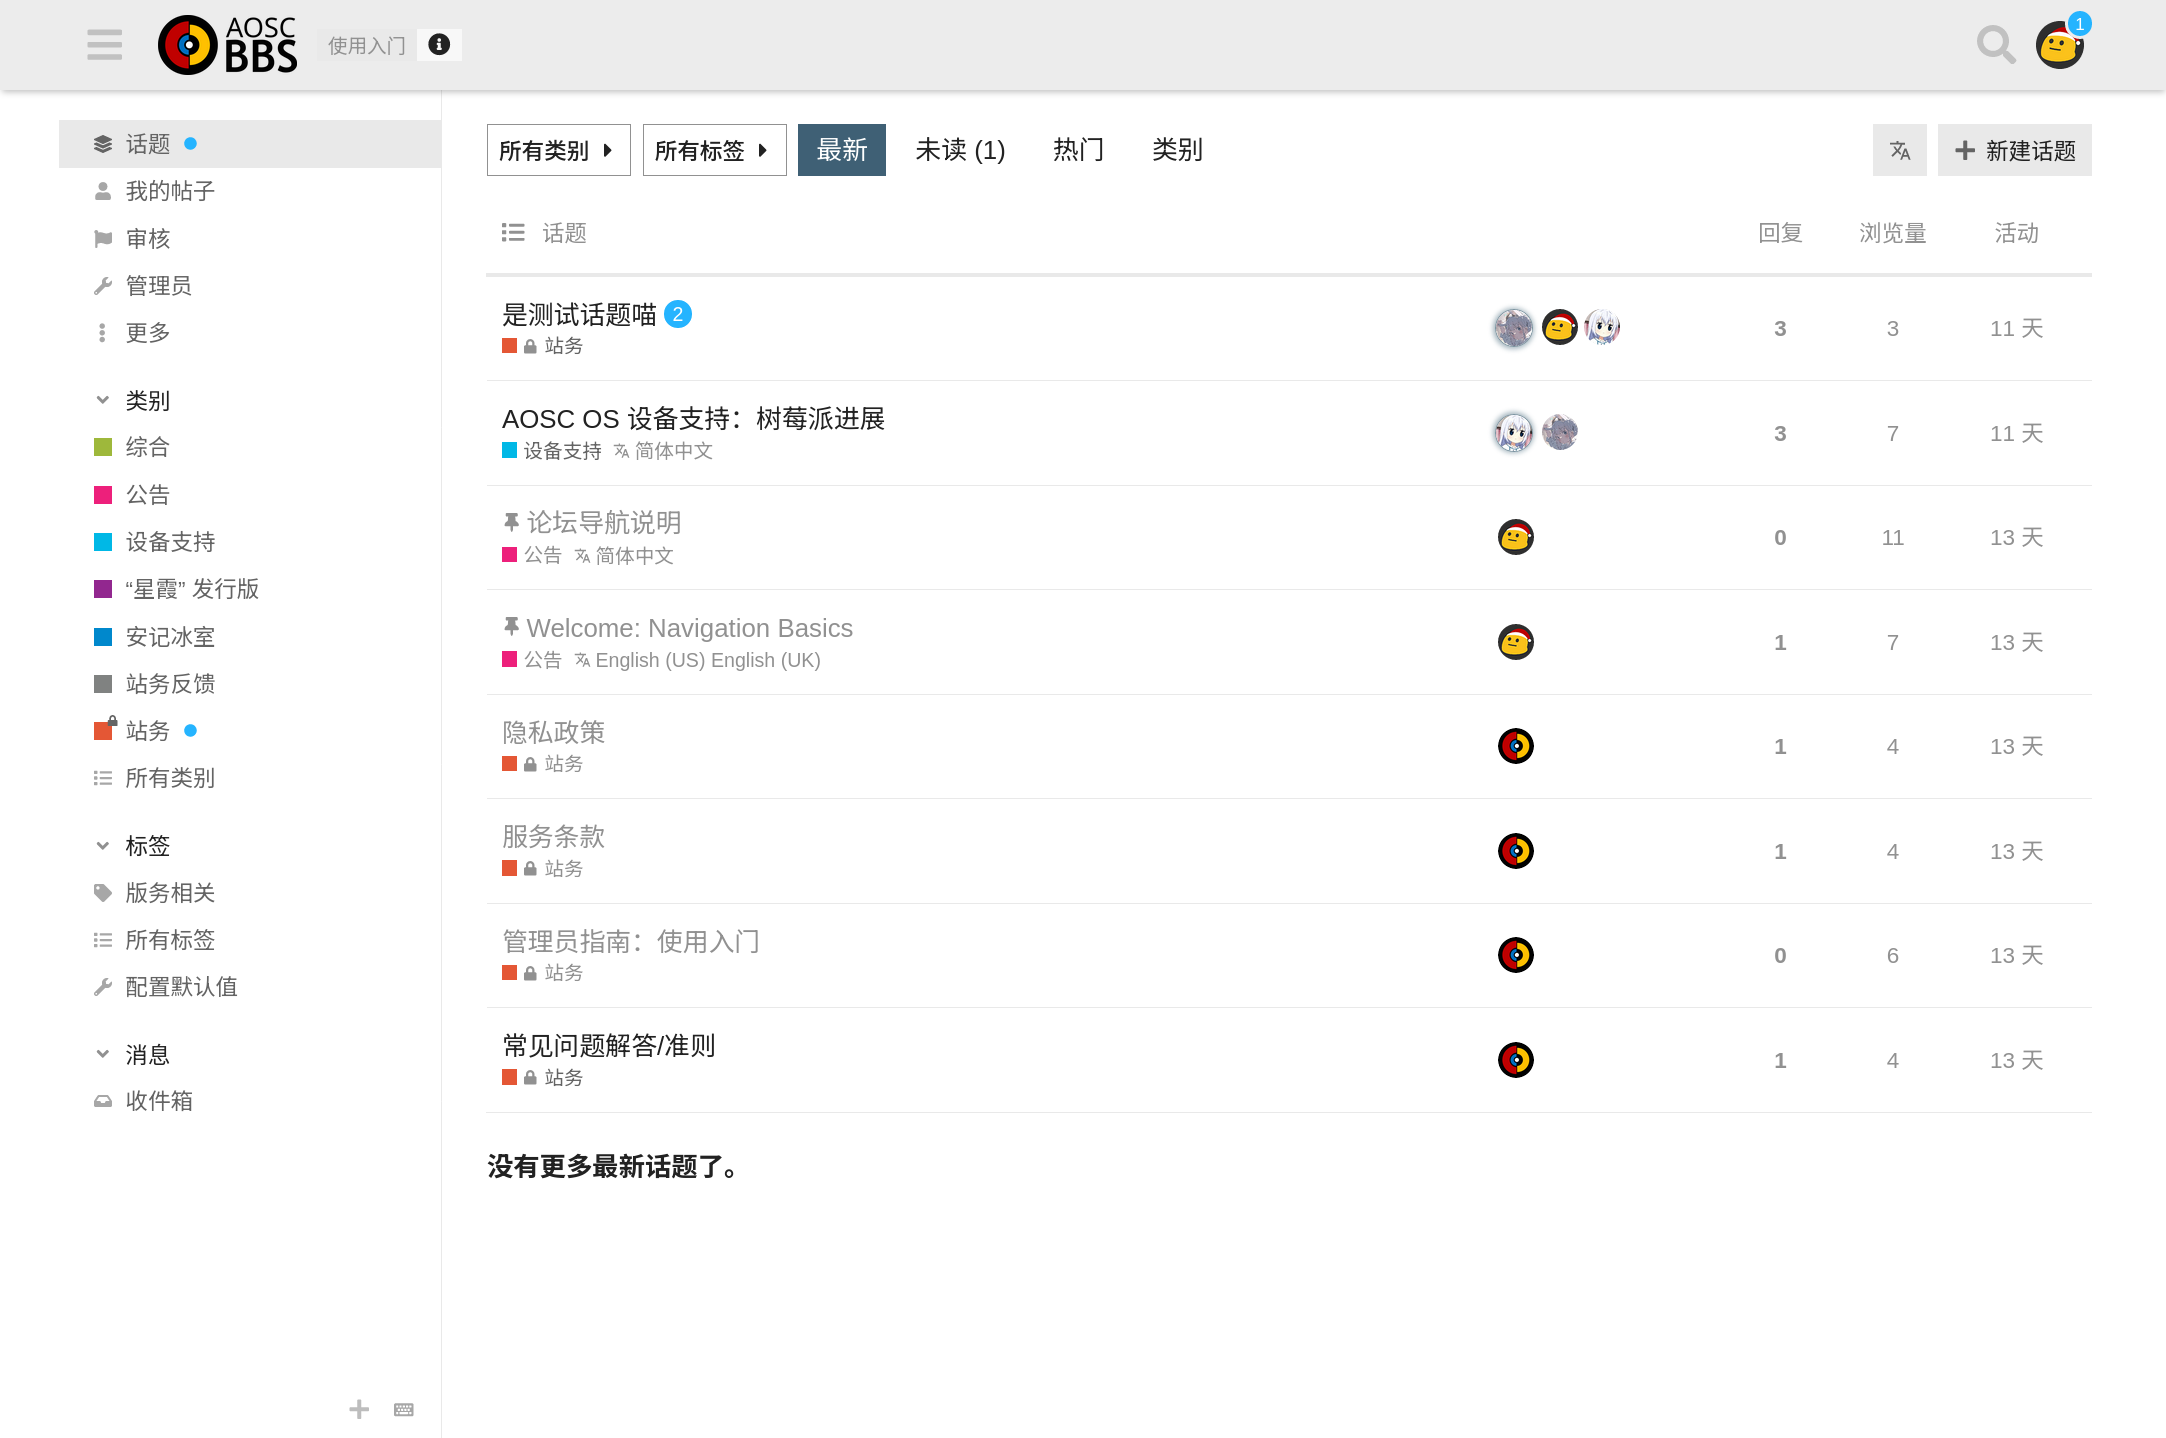Image resolution: width=2166 pixels, height=1438 pixels.
Task: Click the plus icon in sidebar footer
Action: 359,1410
